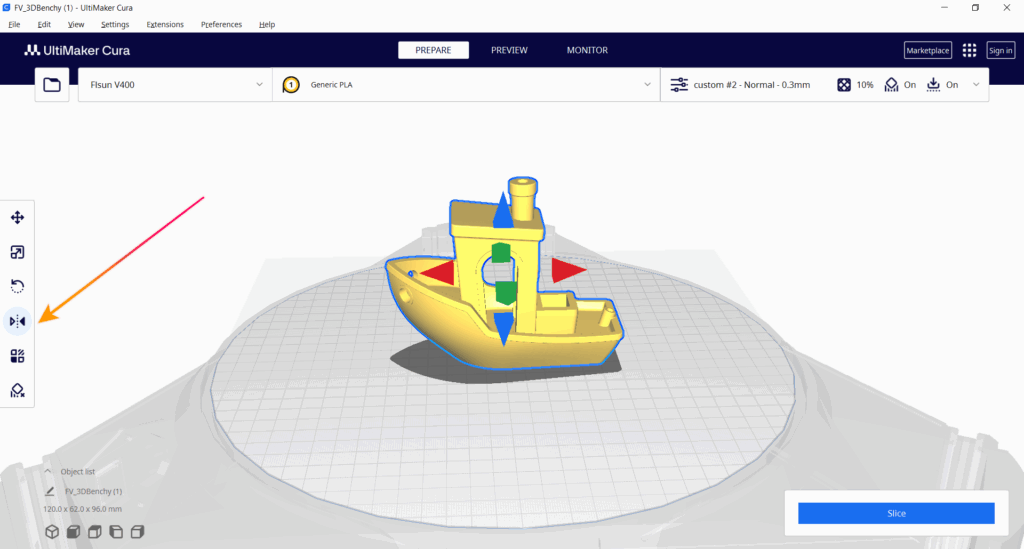Open the Preferences menu
The height and width of the screenshot is (549, 1024).
[x=221, y=25]
